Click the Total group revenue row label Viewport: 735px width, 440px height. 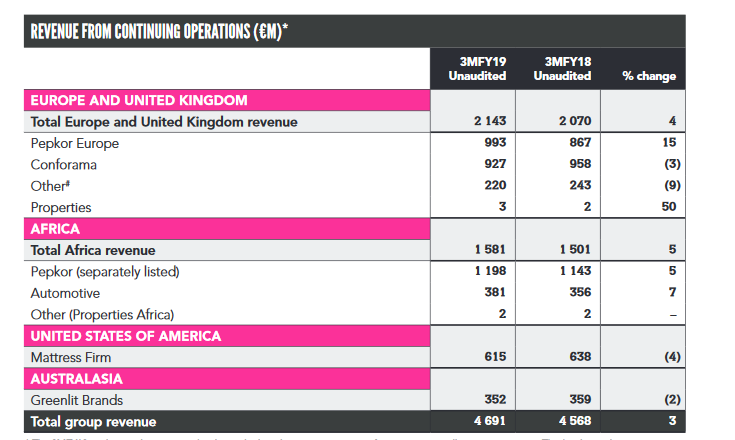point(93,422)
